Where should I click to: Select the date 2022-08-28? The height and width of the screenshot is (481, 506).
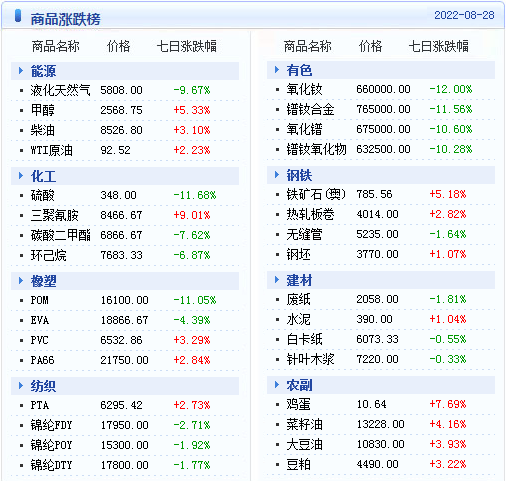click(464, 15)
